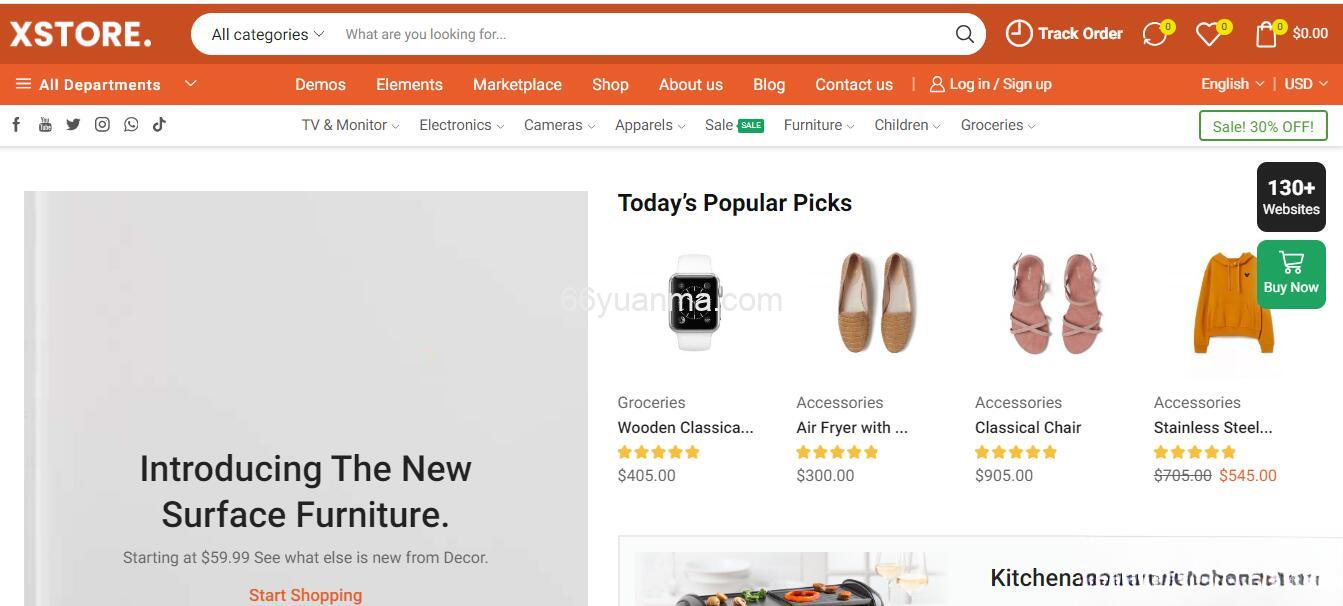Open the compare icon in header
This screenshot has height=606, width=1343.
1156,34
